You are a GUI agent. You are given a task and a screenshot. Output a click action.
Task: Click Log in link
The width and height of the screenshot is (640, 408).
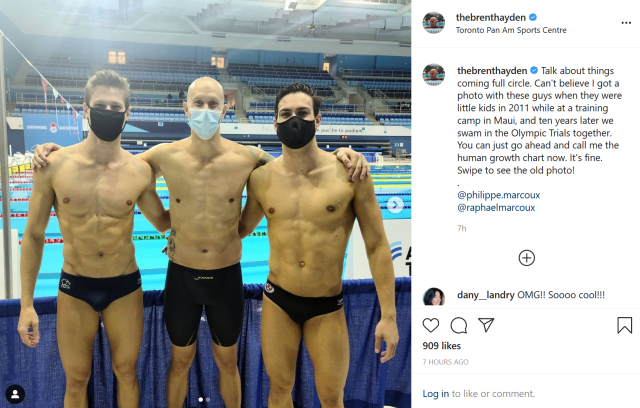[x=436, y=394]
